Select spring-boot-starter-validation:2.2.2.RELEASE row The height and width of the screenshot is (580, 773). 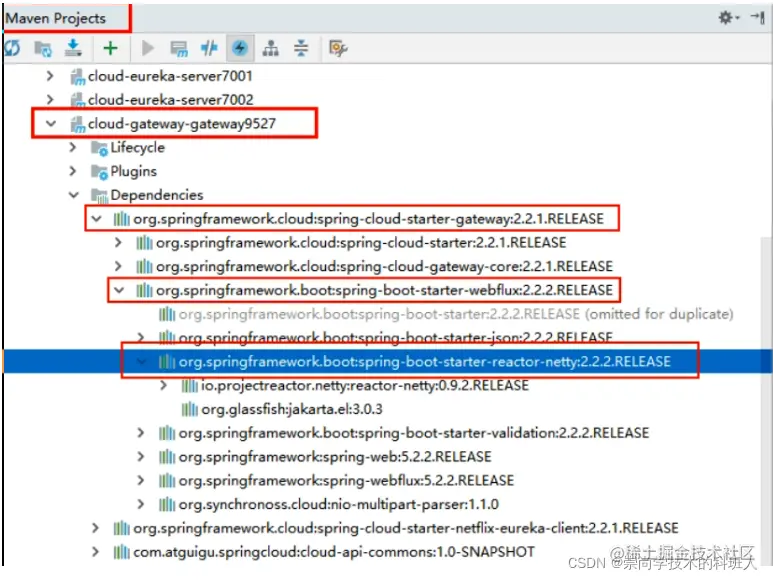pyautogui.click(x=414, y=433)
